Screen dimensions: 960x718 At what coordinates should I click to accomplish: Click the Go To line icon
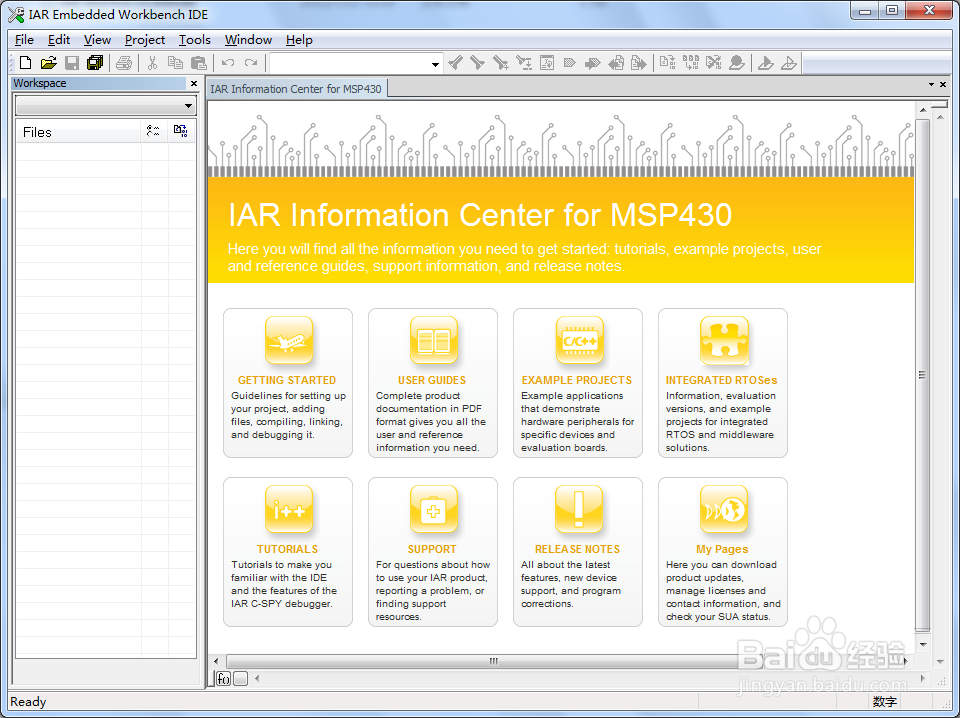547,62
